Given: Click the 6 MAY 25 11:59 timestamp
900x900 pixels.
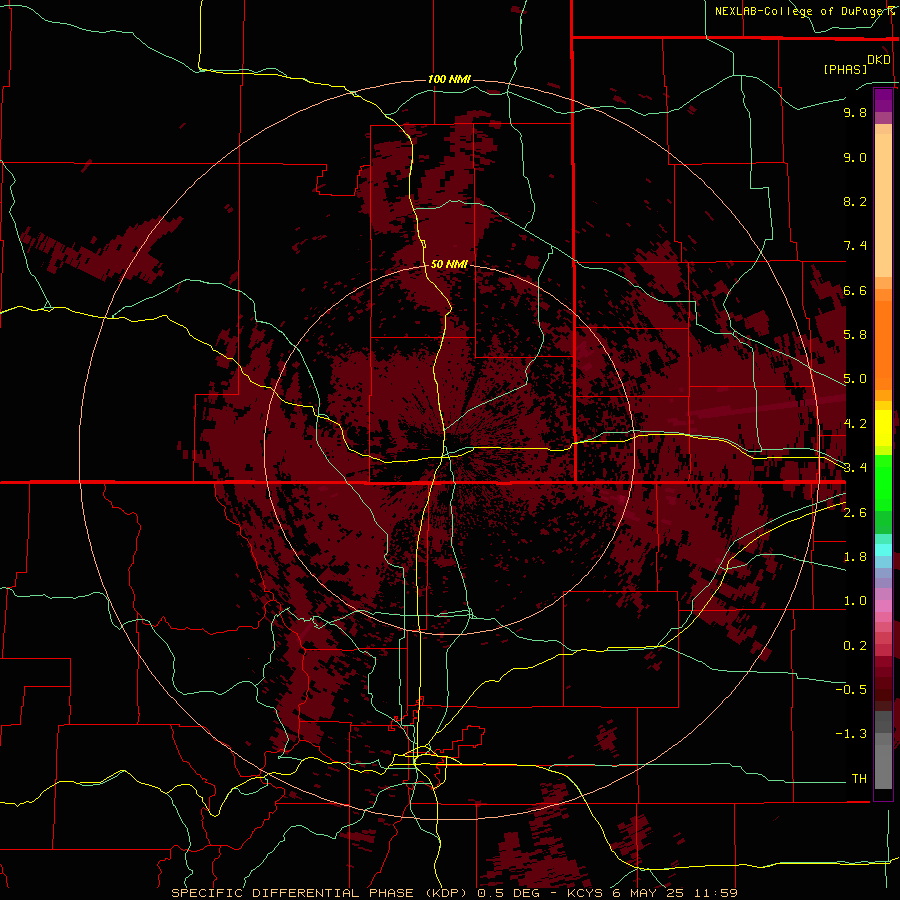Looking at the screenshot, I should point(674,893).
